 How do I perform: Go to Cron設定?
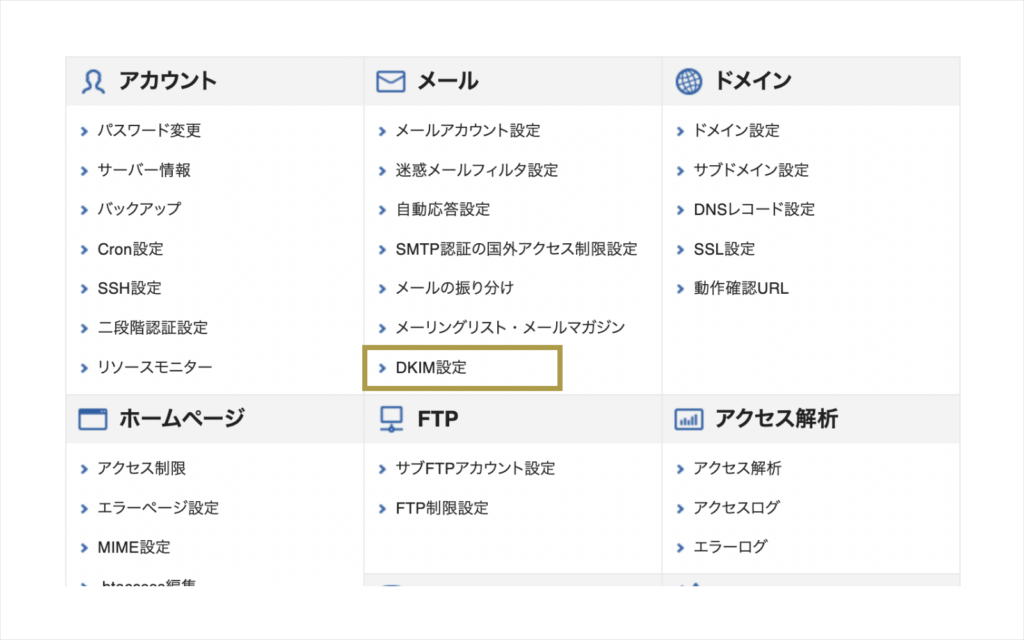[130, 249]
